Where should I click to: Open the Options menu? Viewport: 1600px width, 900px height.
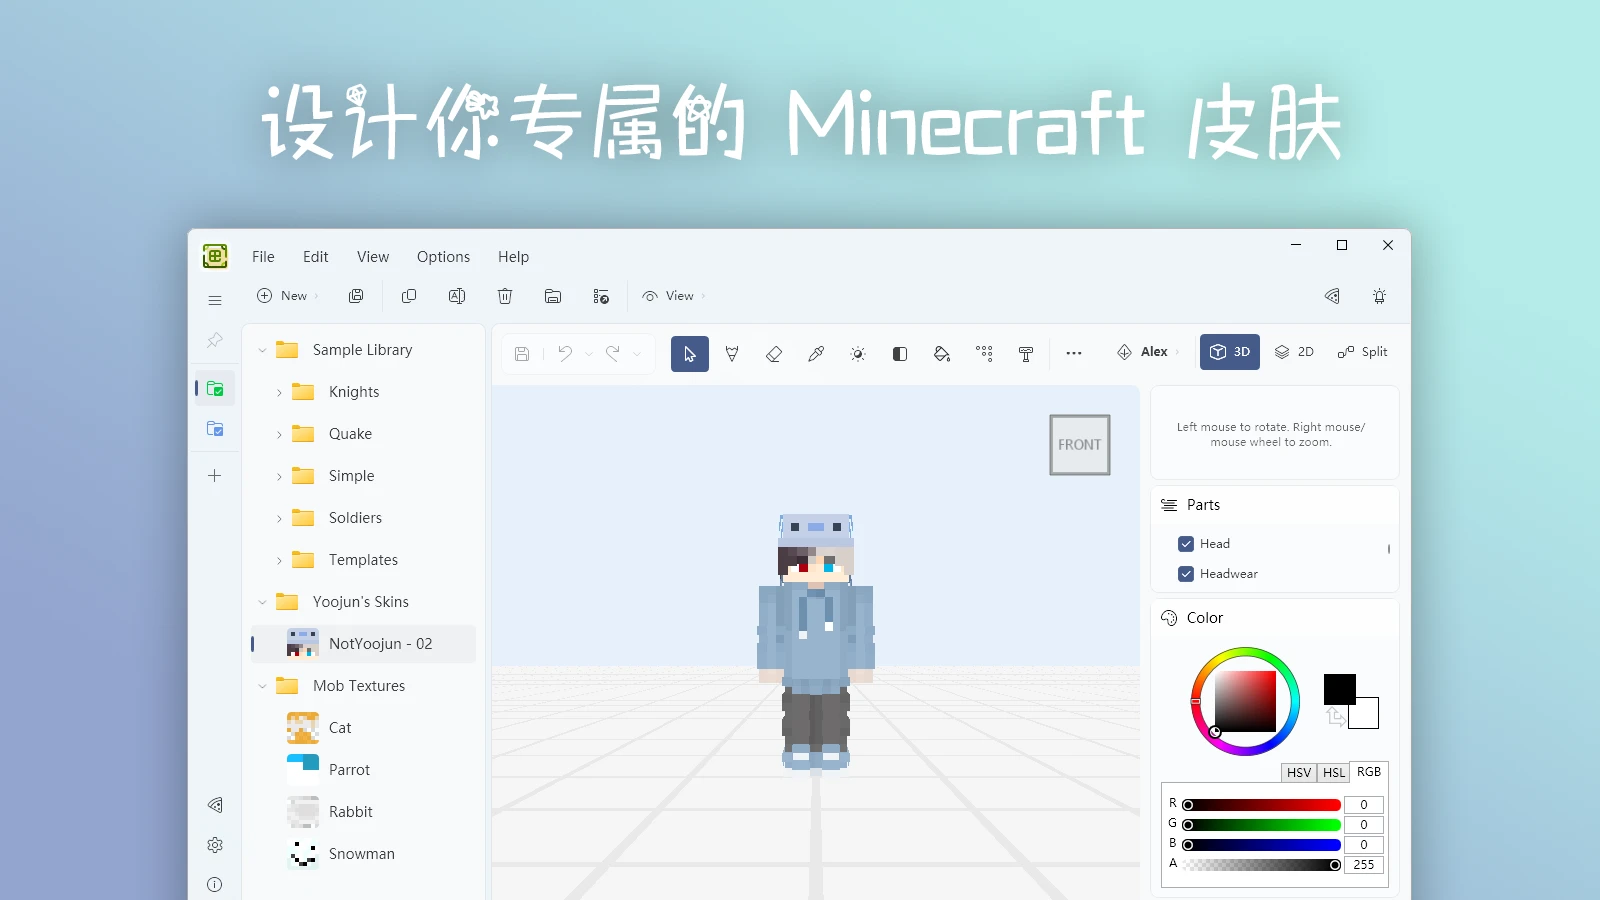pyautogui.click(x=443, y=257)
